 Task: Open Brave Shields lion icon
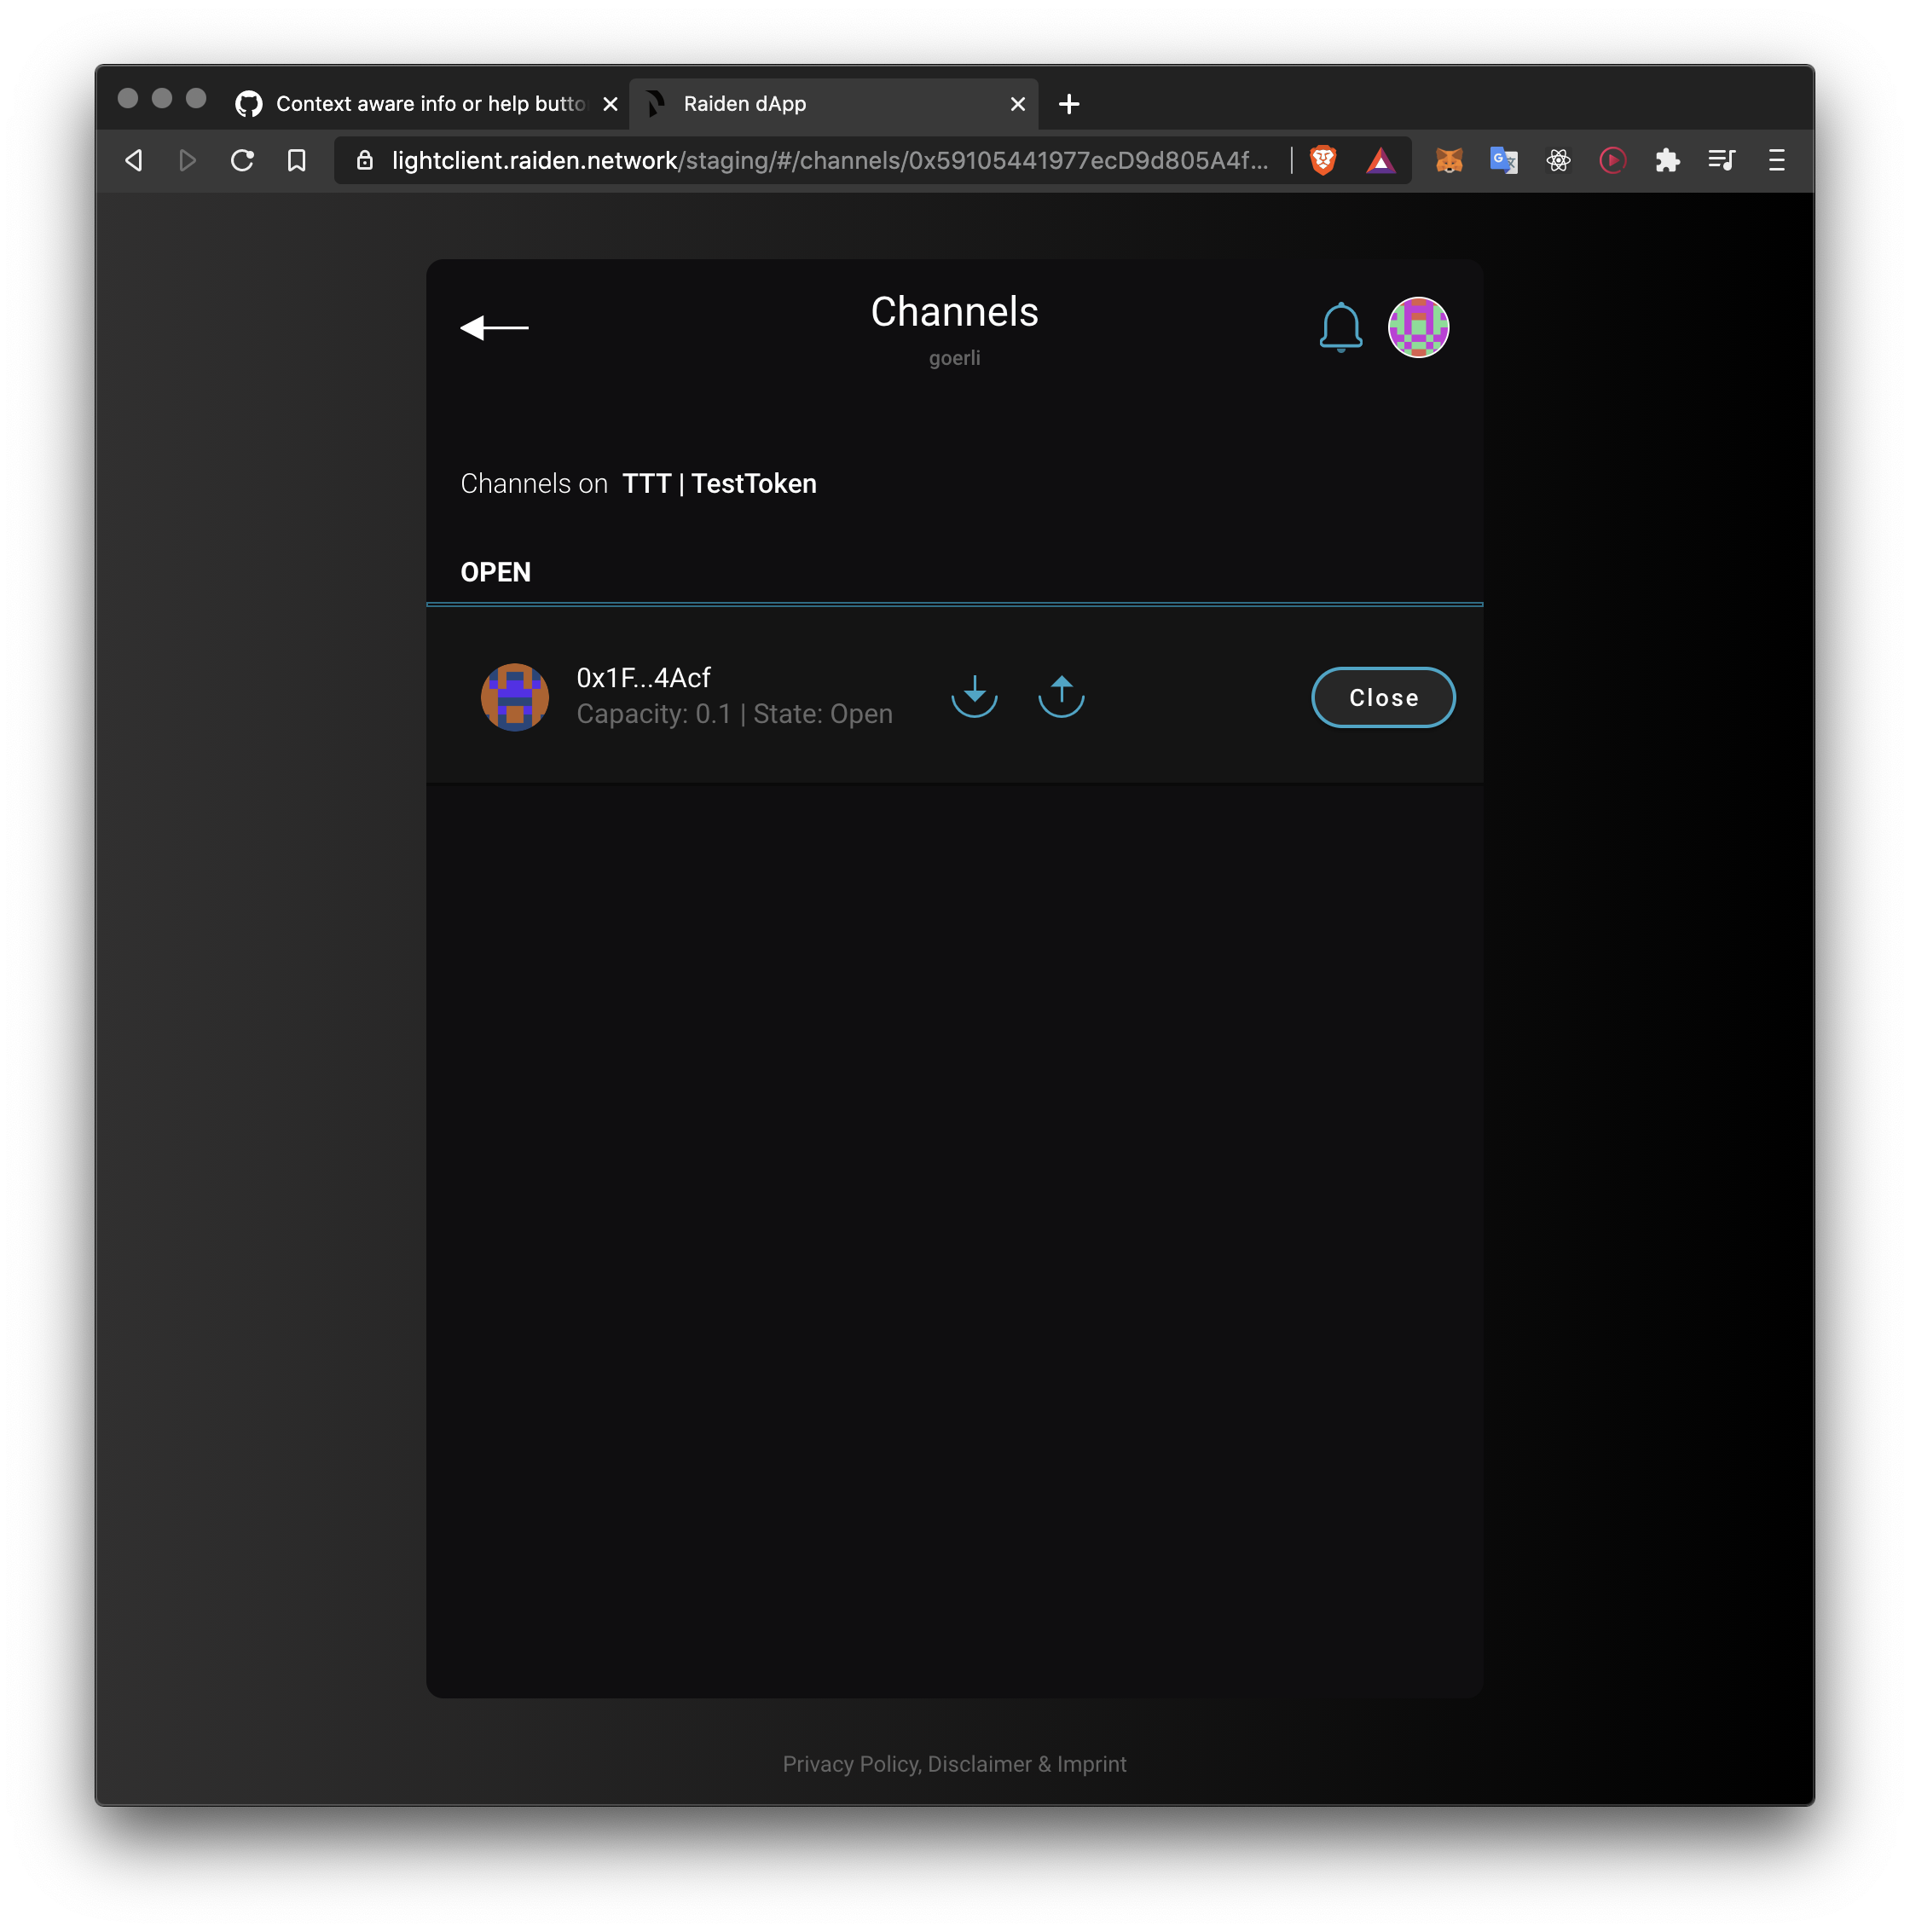(1323, 160)
